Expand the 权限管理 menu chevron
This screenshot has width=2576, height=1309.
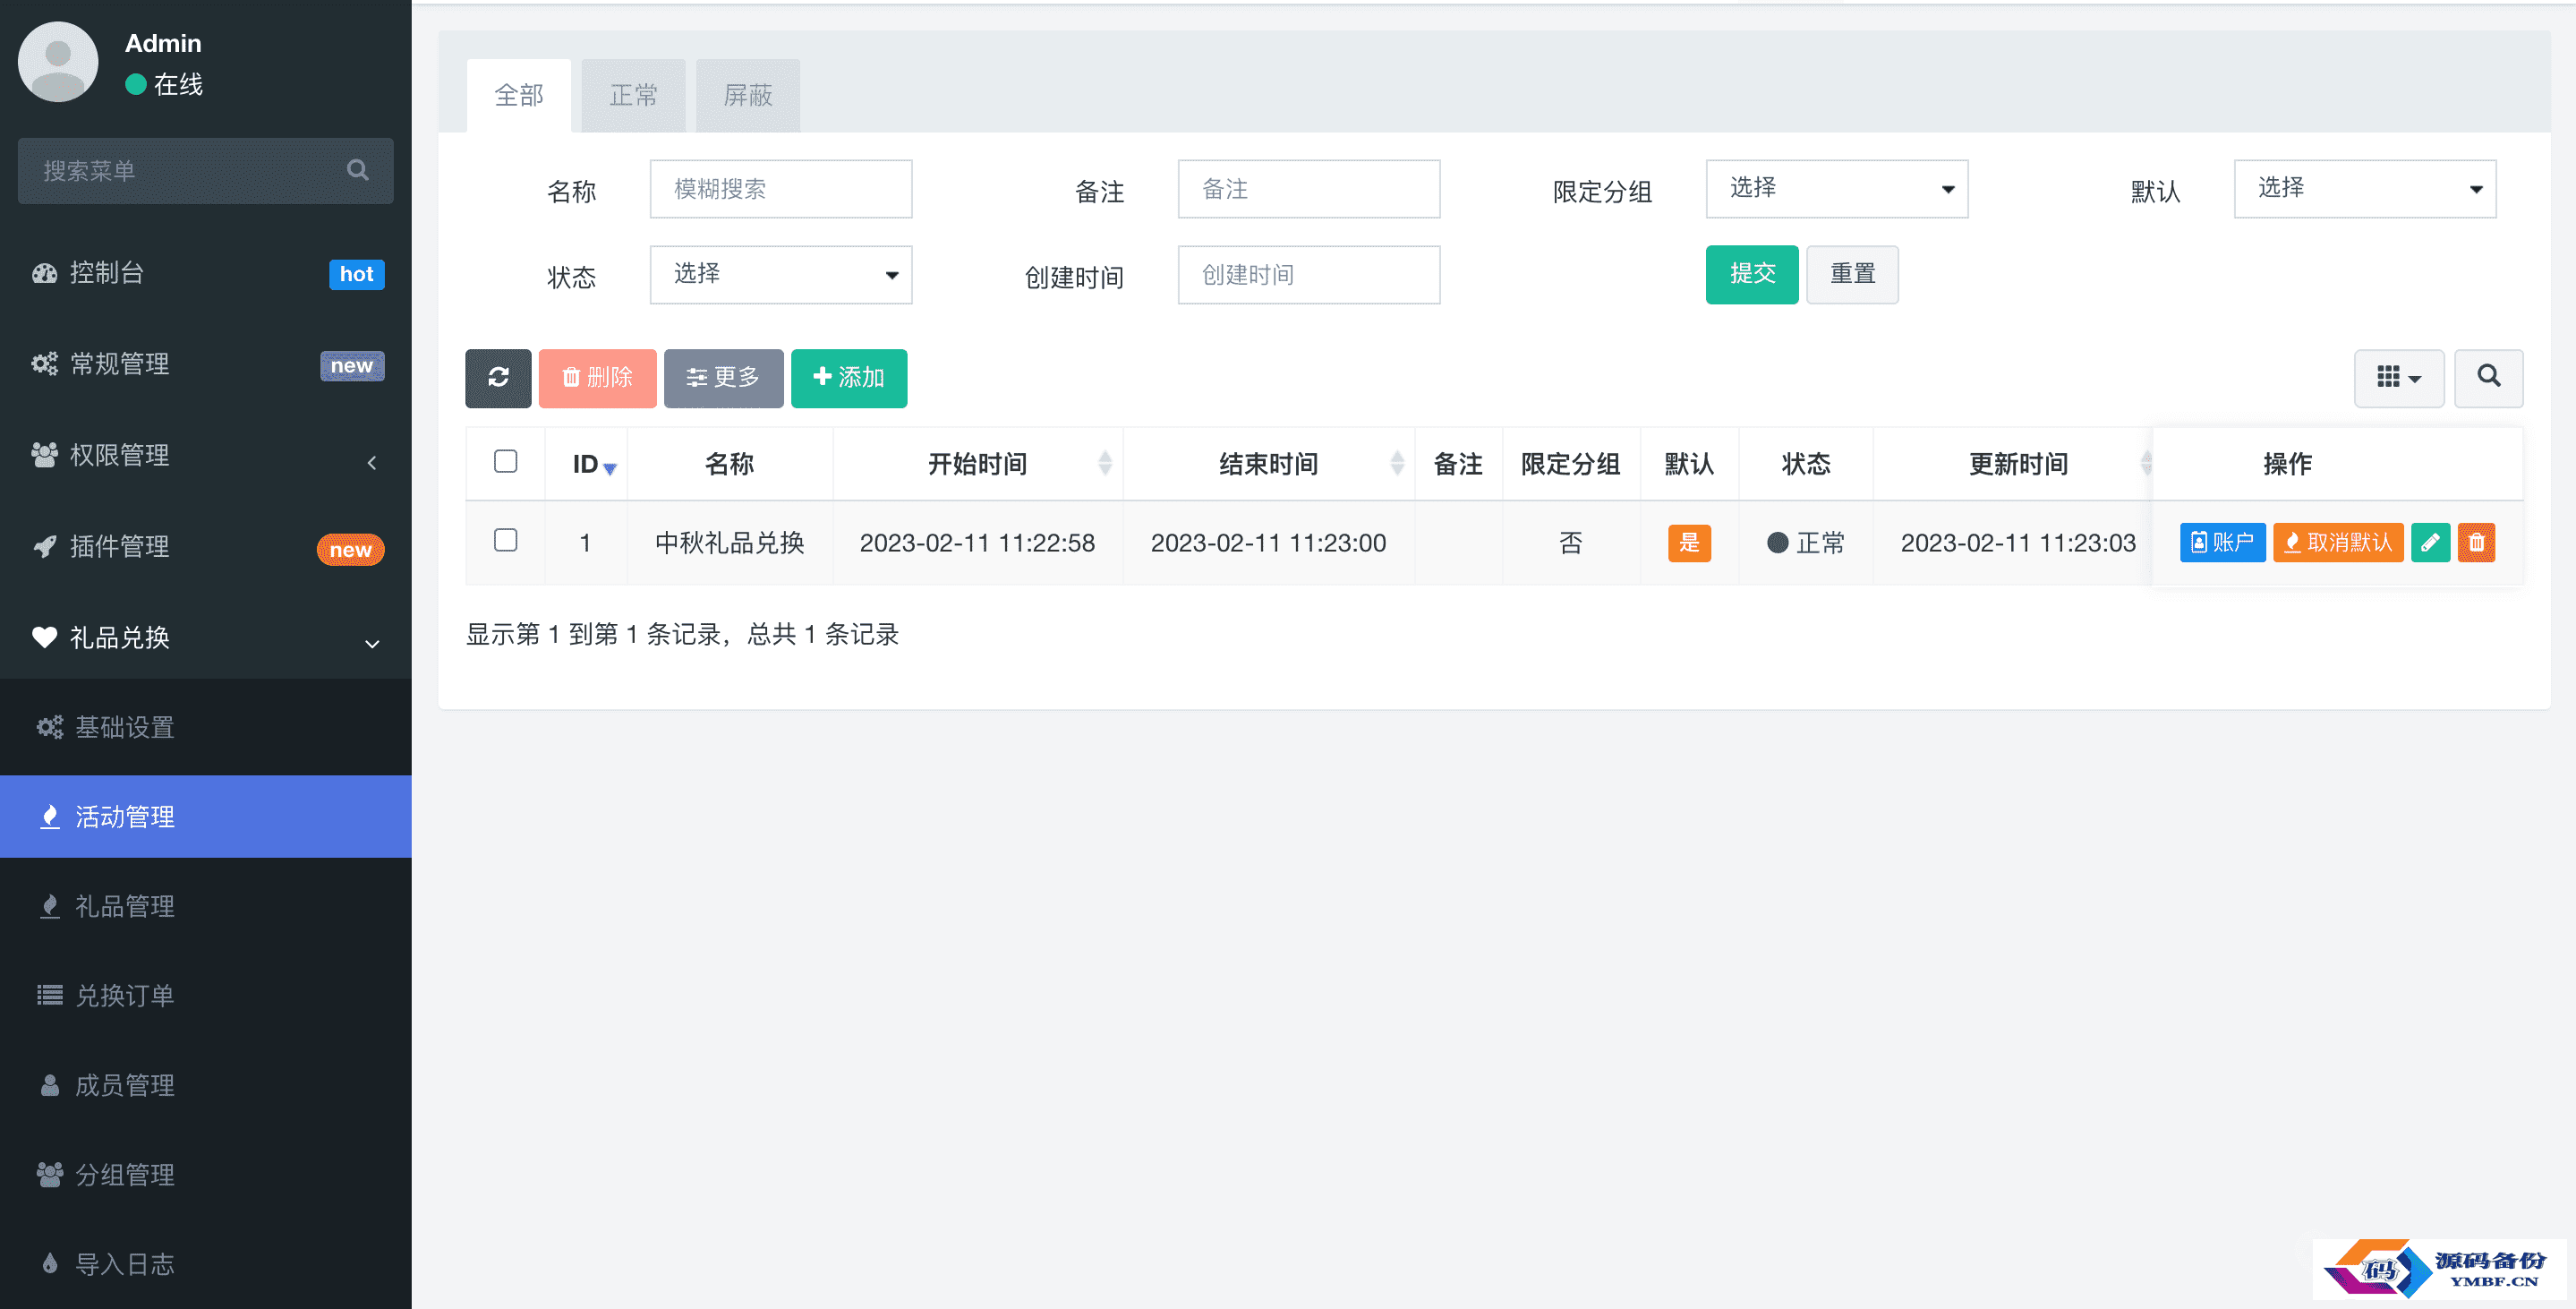pos(372,462)
